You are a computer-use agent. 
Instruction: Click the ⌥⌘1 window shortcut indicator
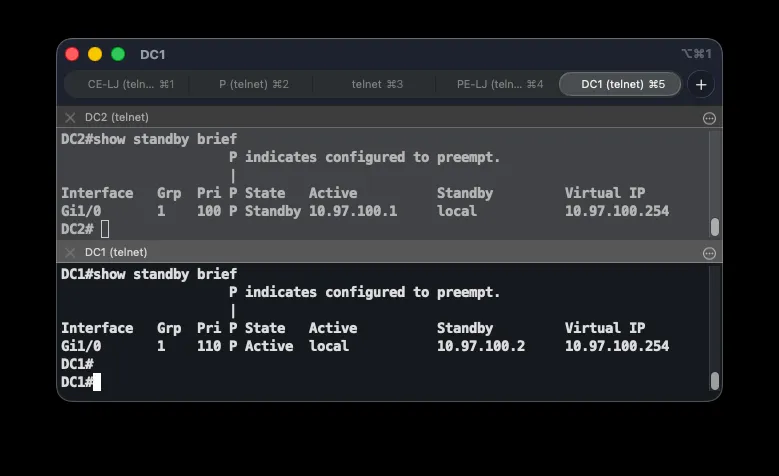[x=697, y=54]
